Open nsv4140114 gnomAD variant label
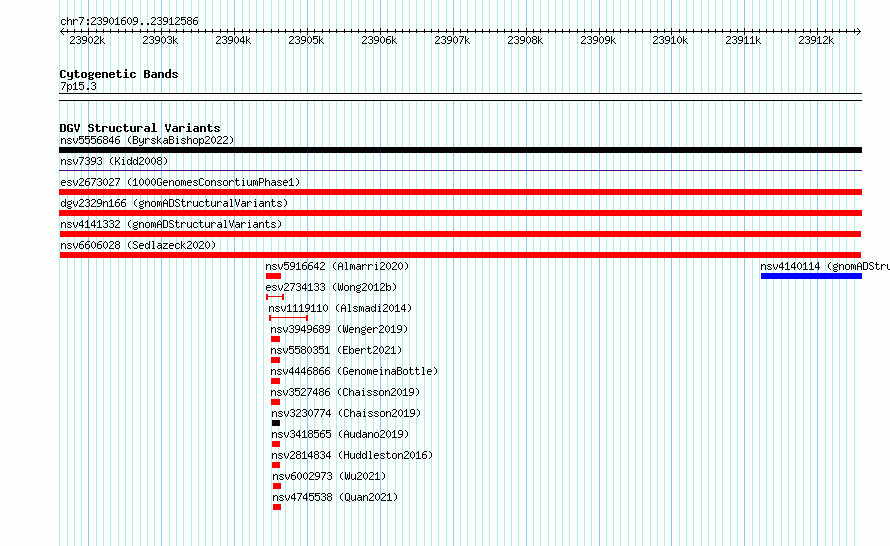 (825, 266)
